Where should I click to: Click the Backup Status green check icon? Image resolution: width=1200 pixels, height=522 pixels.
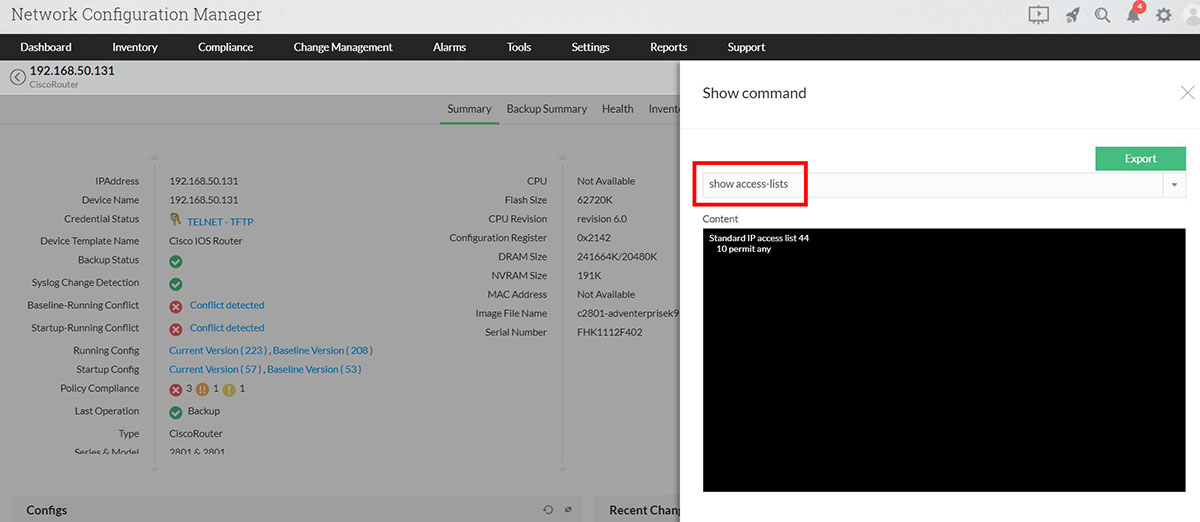176,261
